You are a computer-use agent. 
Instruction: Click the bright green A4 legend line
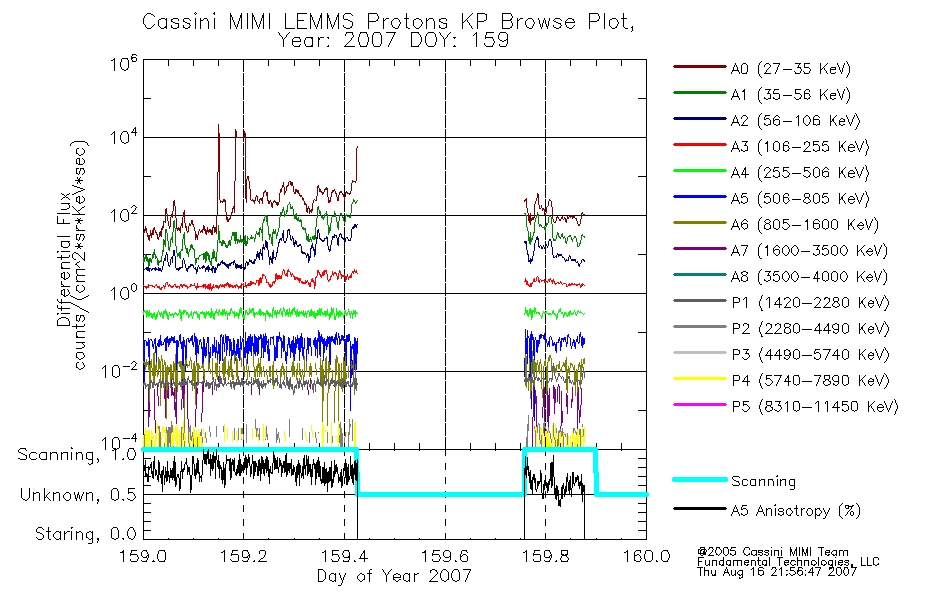pos(700,171)
